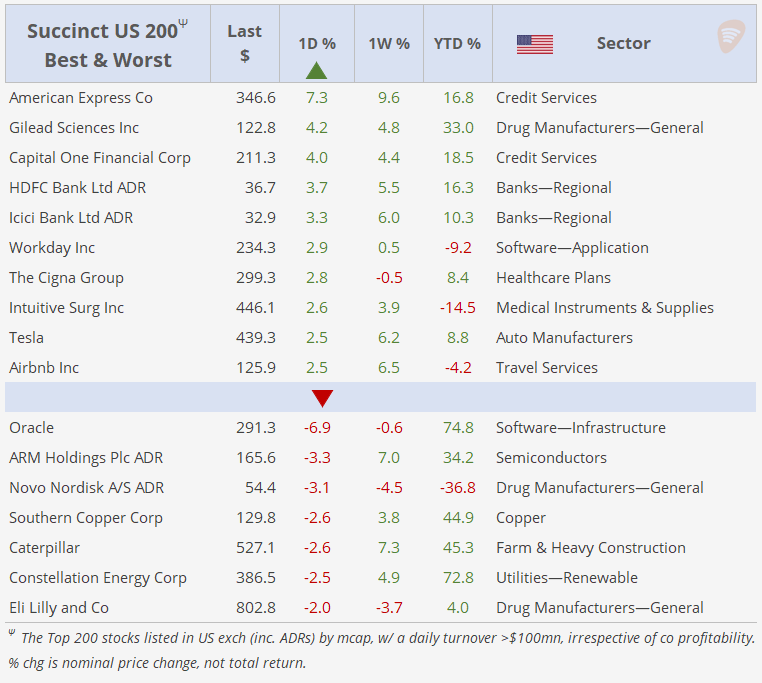Screen dimensions: 762x683
Task: Click Gilead YTD value 33.0
Action: click(458, 128)
